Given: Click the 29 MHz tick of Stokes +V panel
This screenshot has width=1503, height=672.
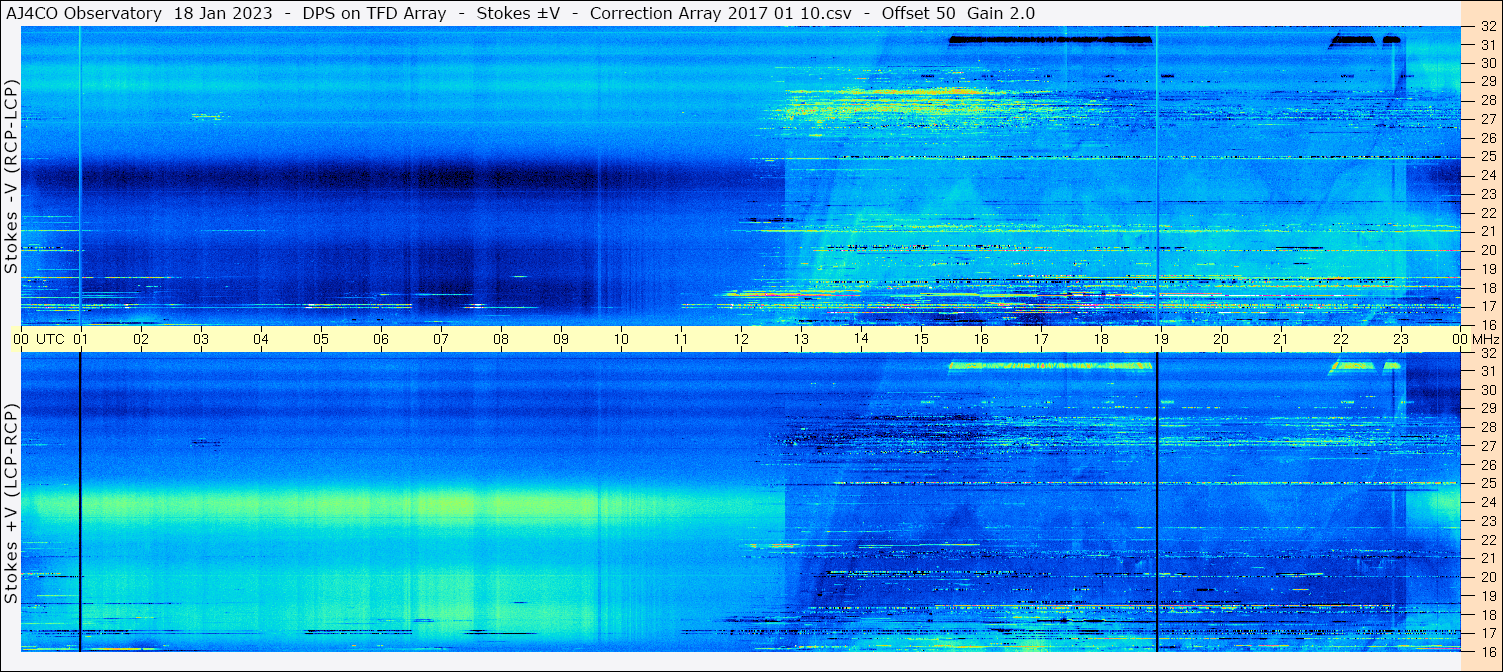Looking at the screenshot, I should [x=1487, y=409].
